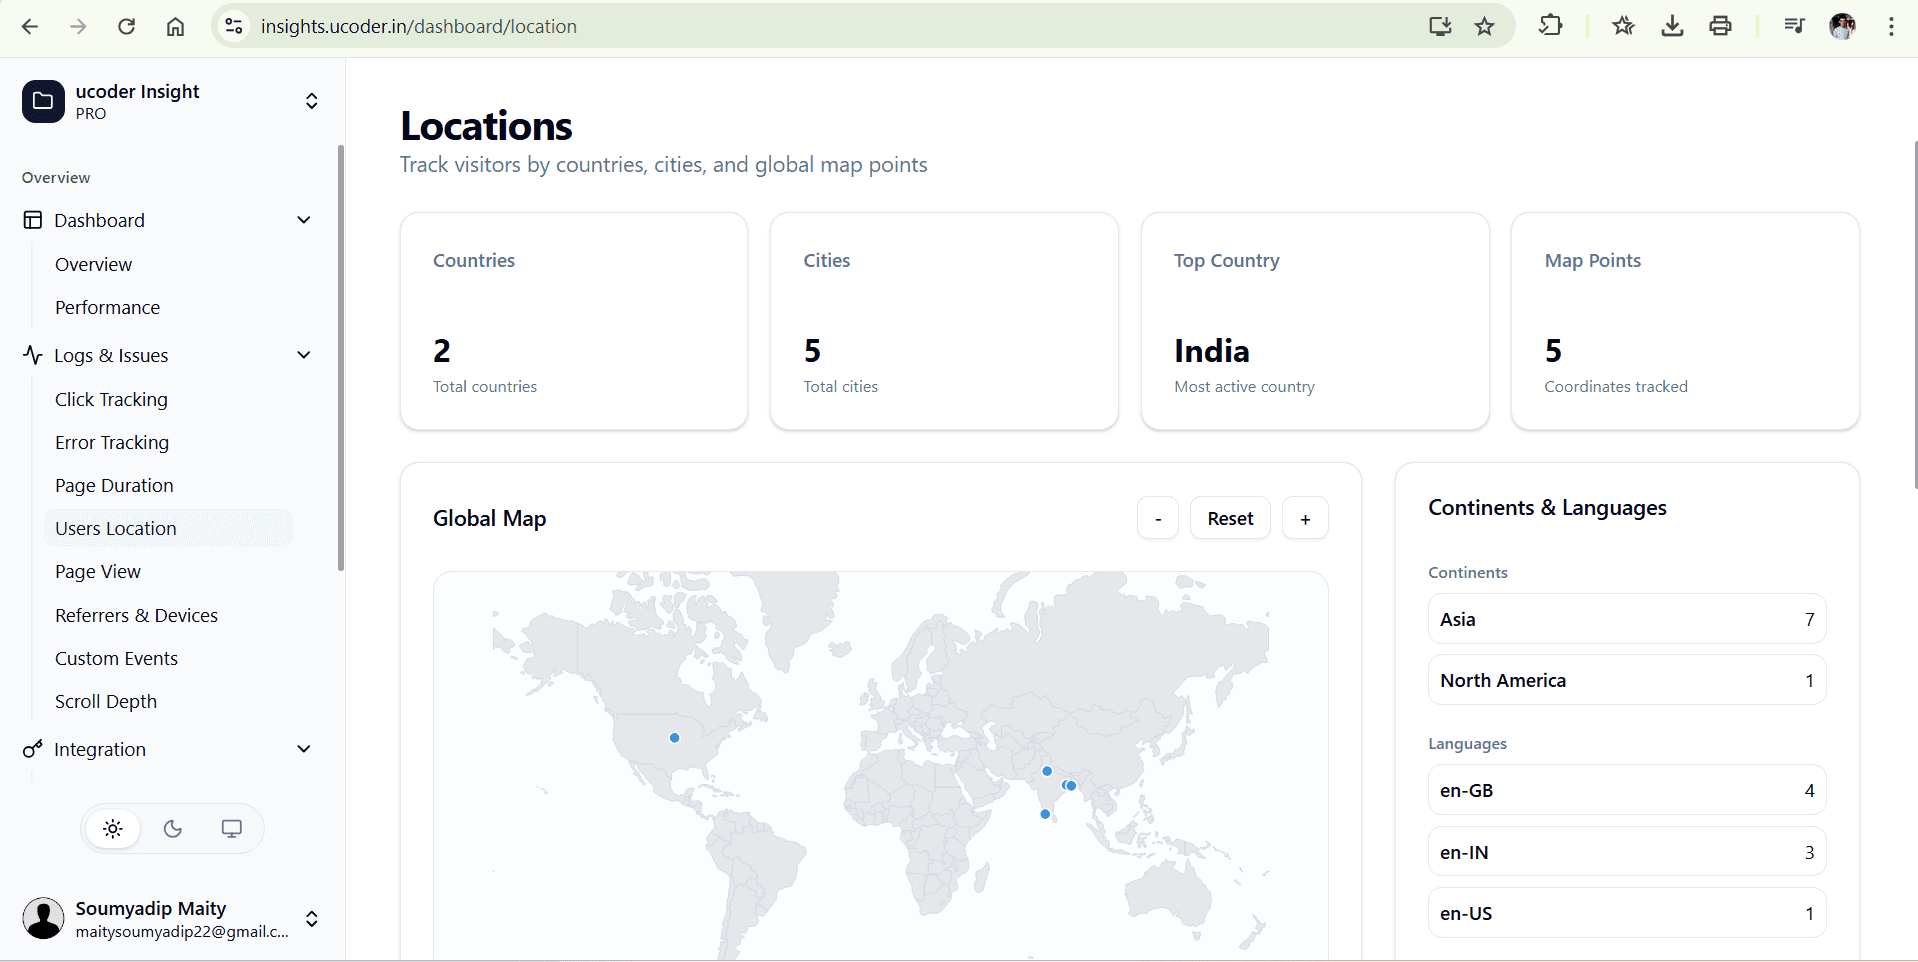The height and width of the screenshot is (962, 1918).
Task: Click the Top Country India card
Action: pos(1315,321)
